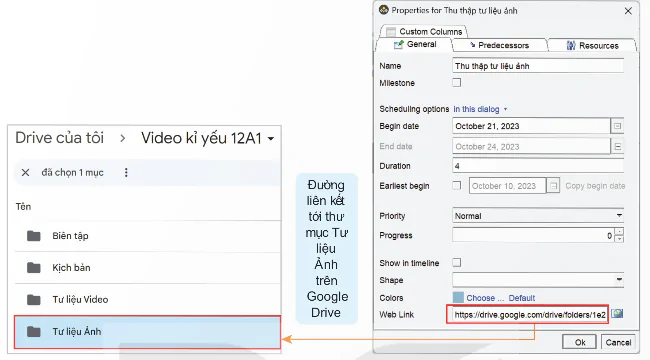
Task: Open the three-dot more actions menu
Action: click(x=126, y=173)
